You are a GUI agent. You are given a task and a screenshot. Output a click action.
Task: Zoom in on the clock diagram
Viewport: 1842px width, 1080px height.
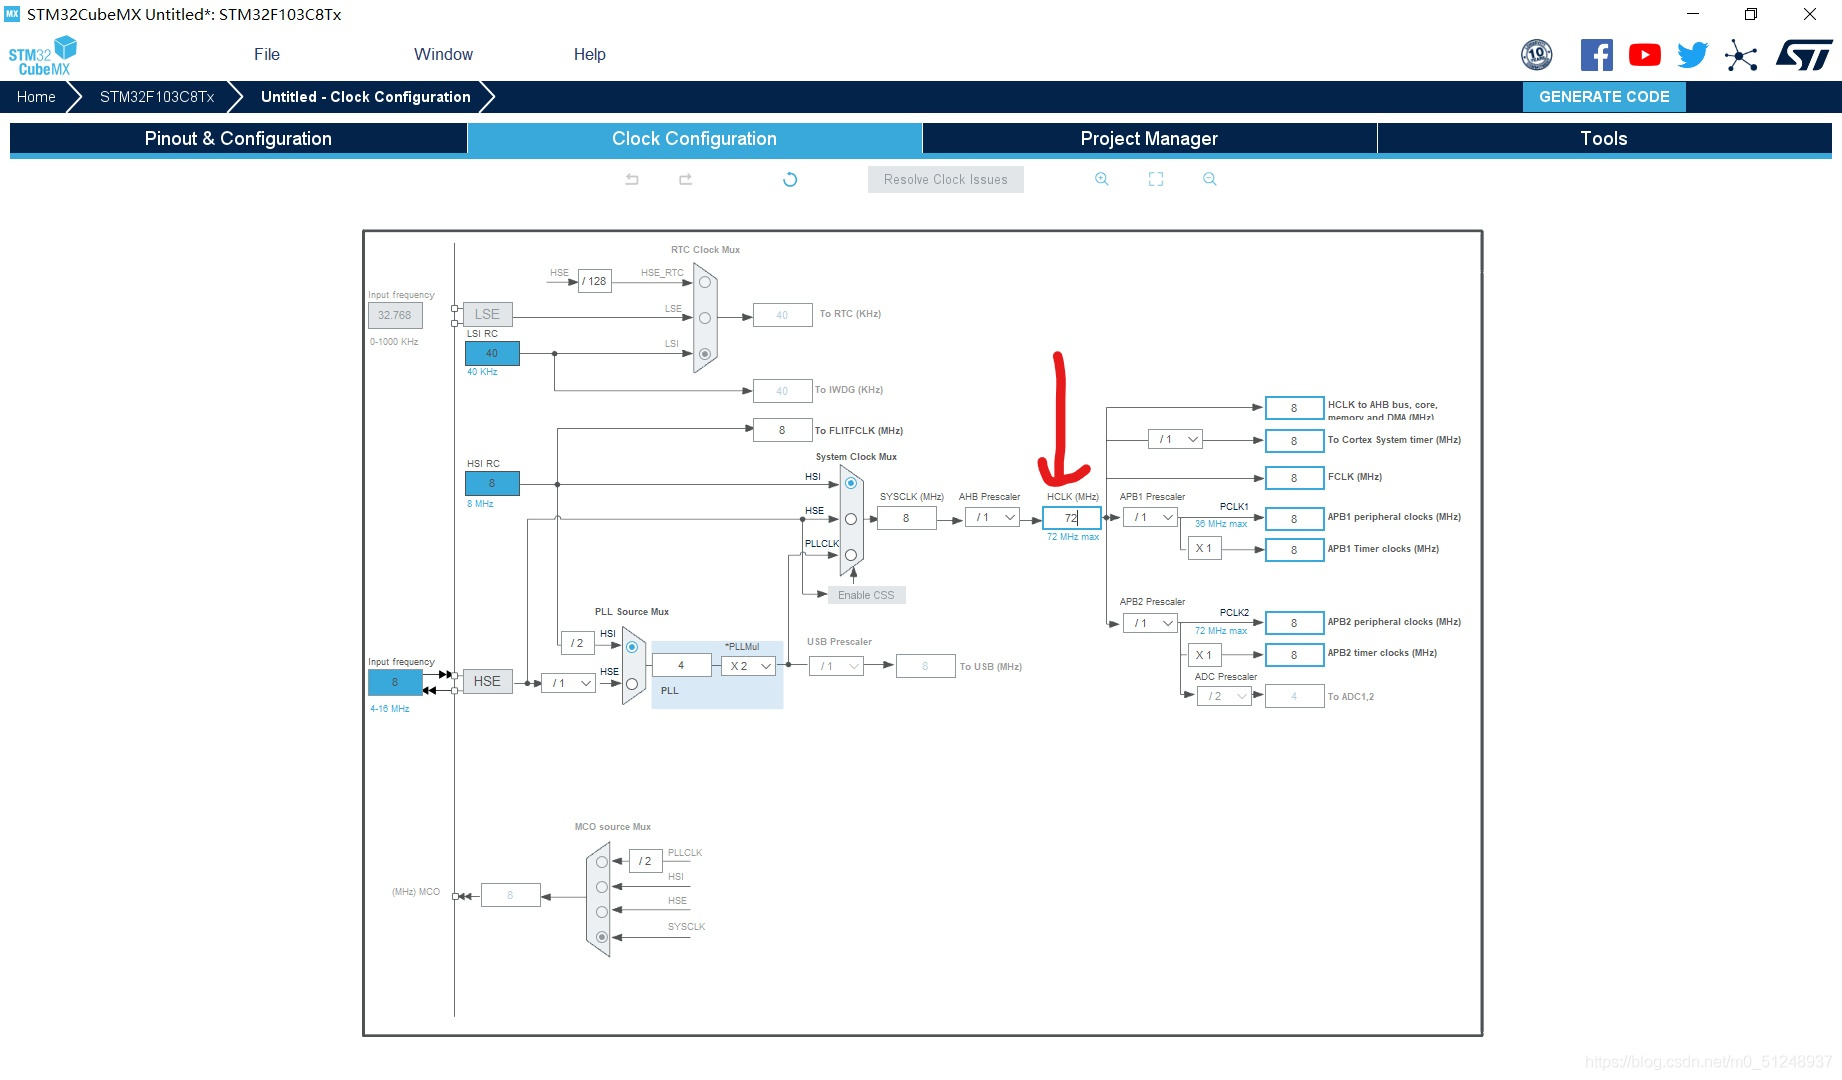(1101, 179)
